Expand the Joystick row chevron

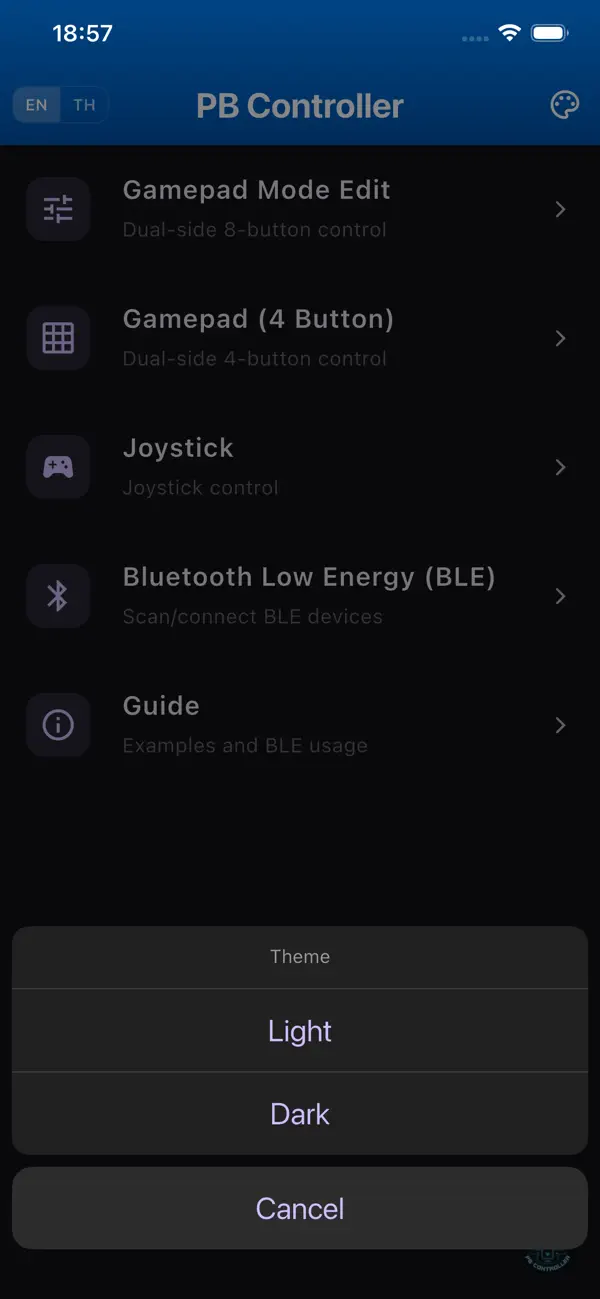tap(560, 467)
